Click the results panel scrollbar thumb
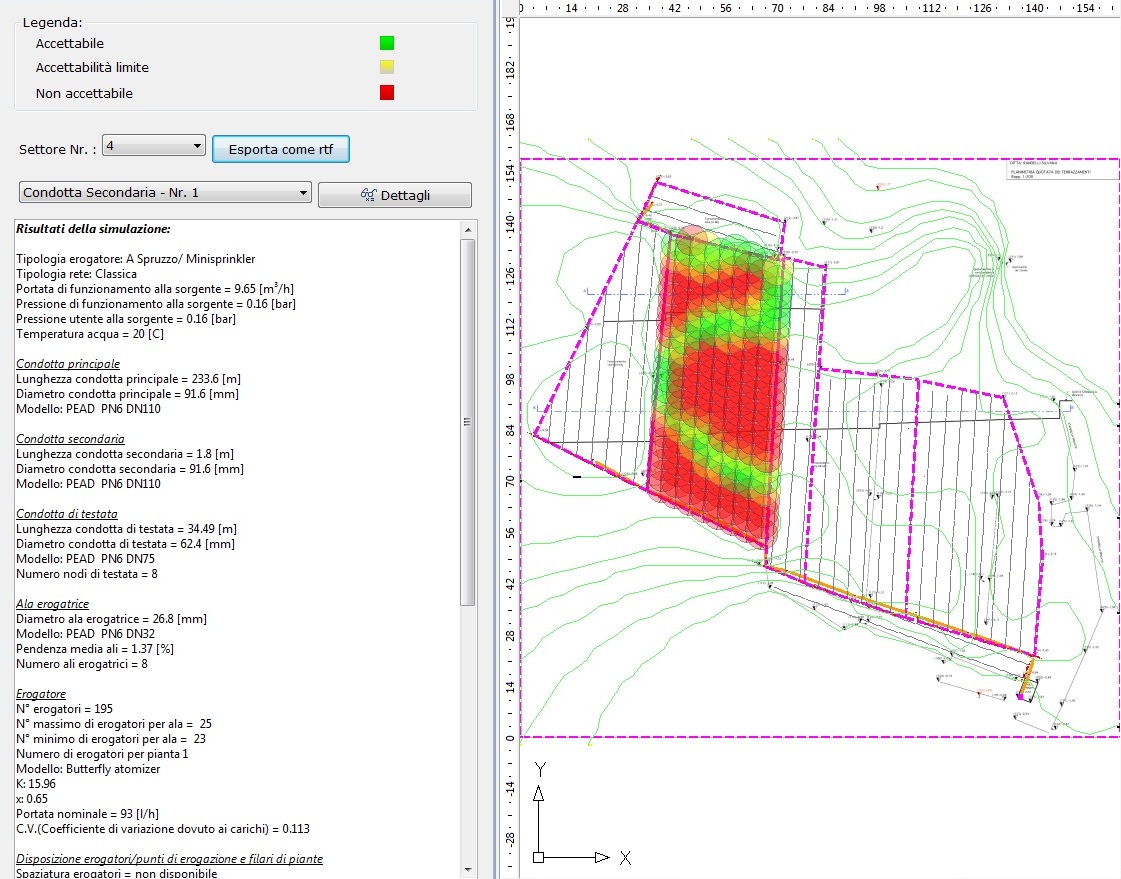Viewport: 1121px width, 879px height. click(x=467, y=420)
